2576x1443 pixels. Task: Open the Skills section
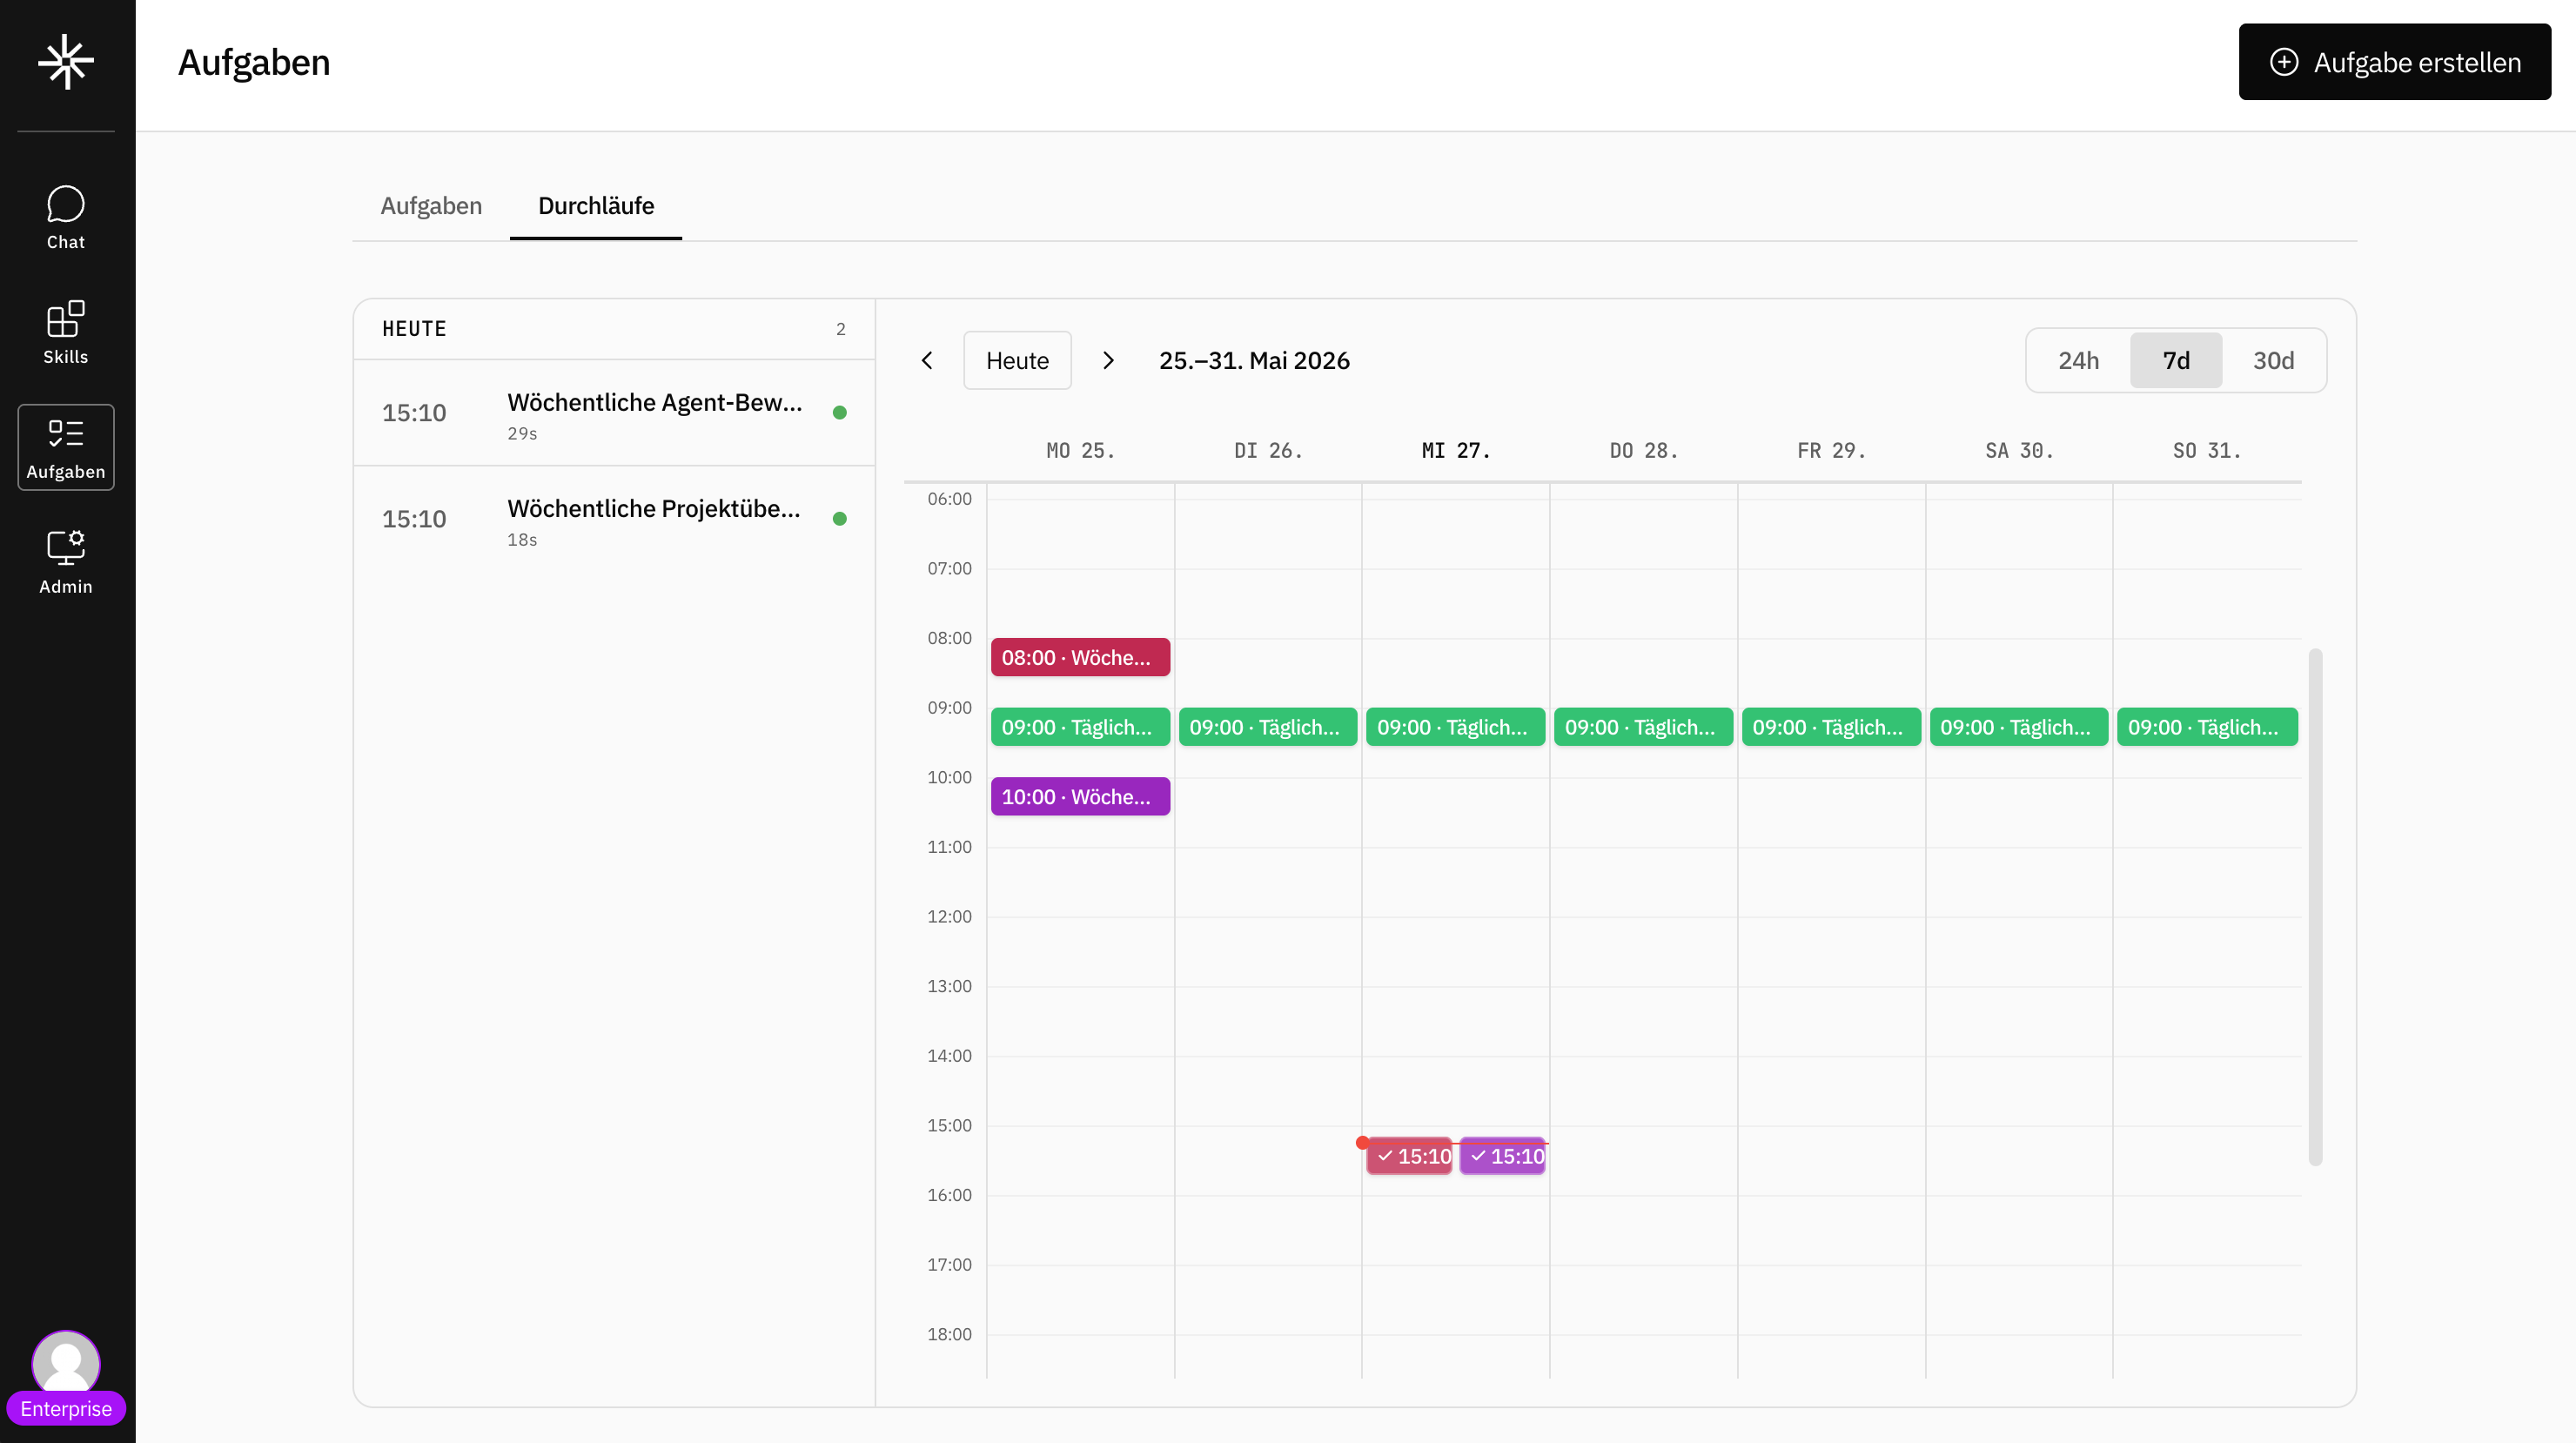[66, 332]
